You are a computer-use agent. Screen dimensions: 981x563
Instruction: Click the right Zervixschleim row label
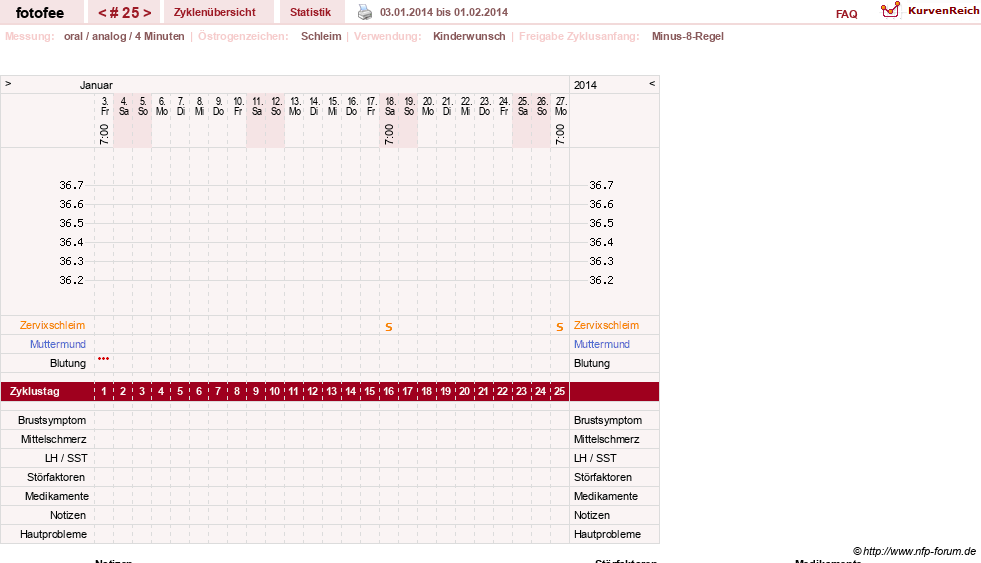coord(606,325)
